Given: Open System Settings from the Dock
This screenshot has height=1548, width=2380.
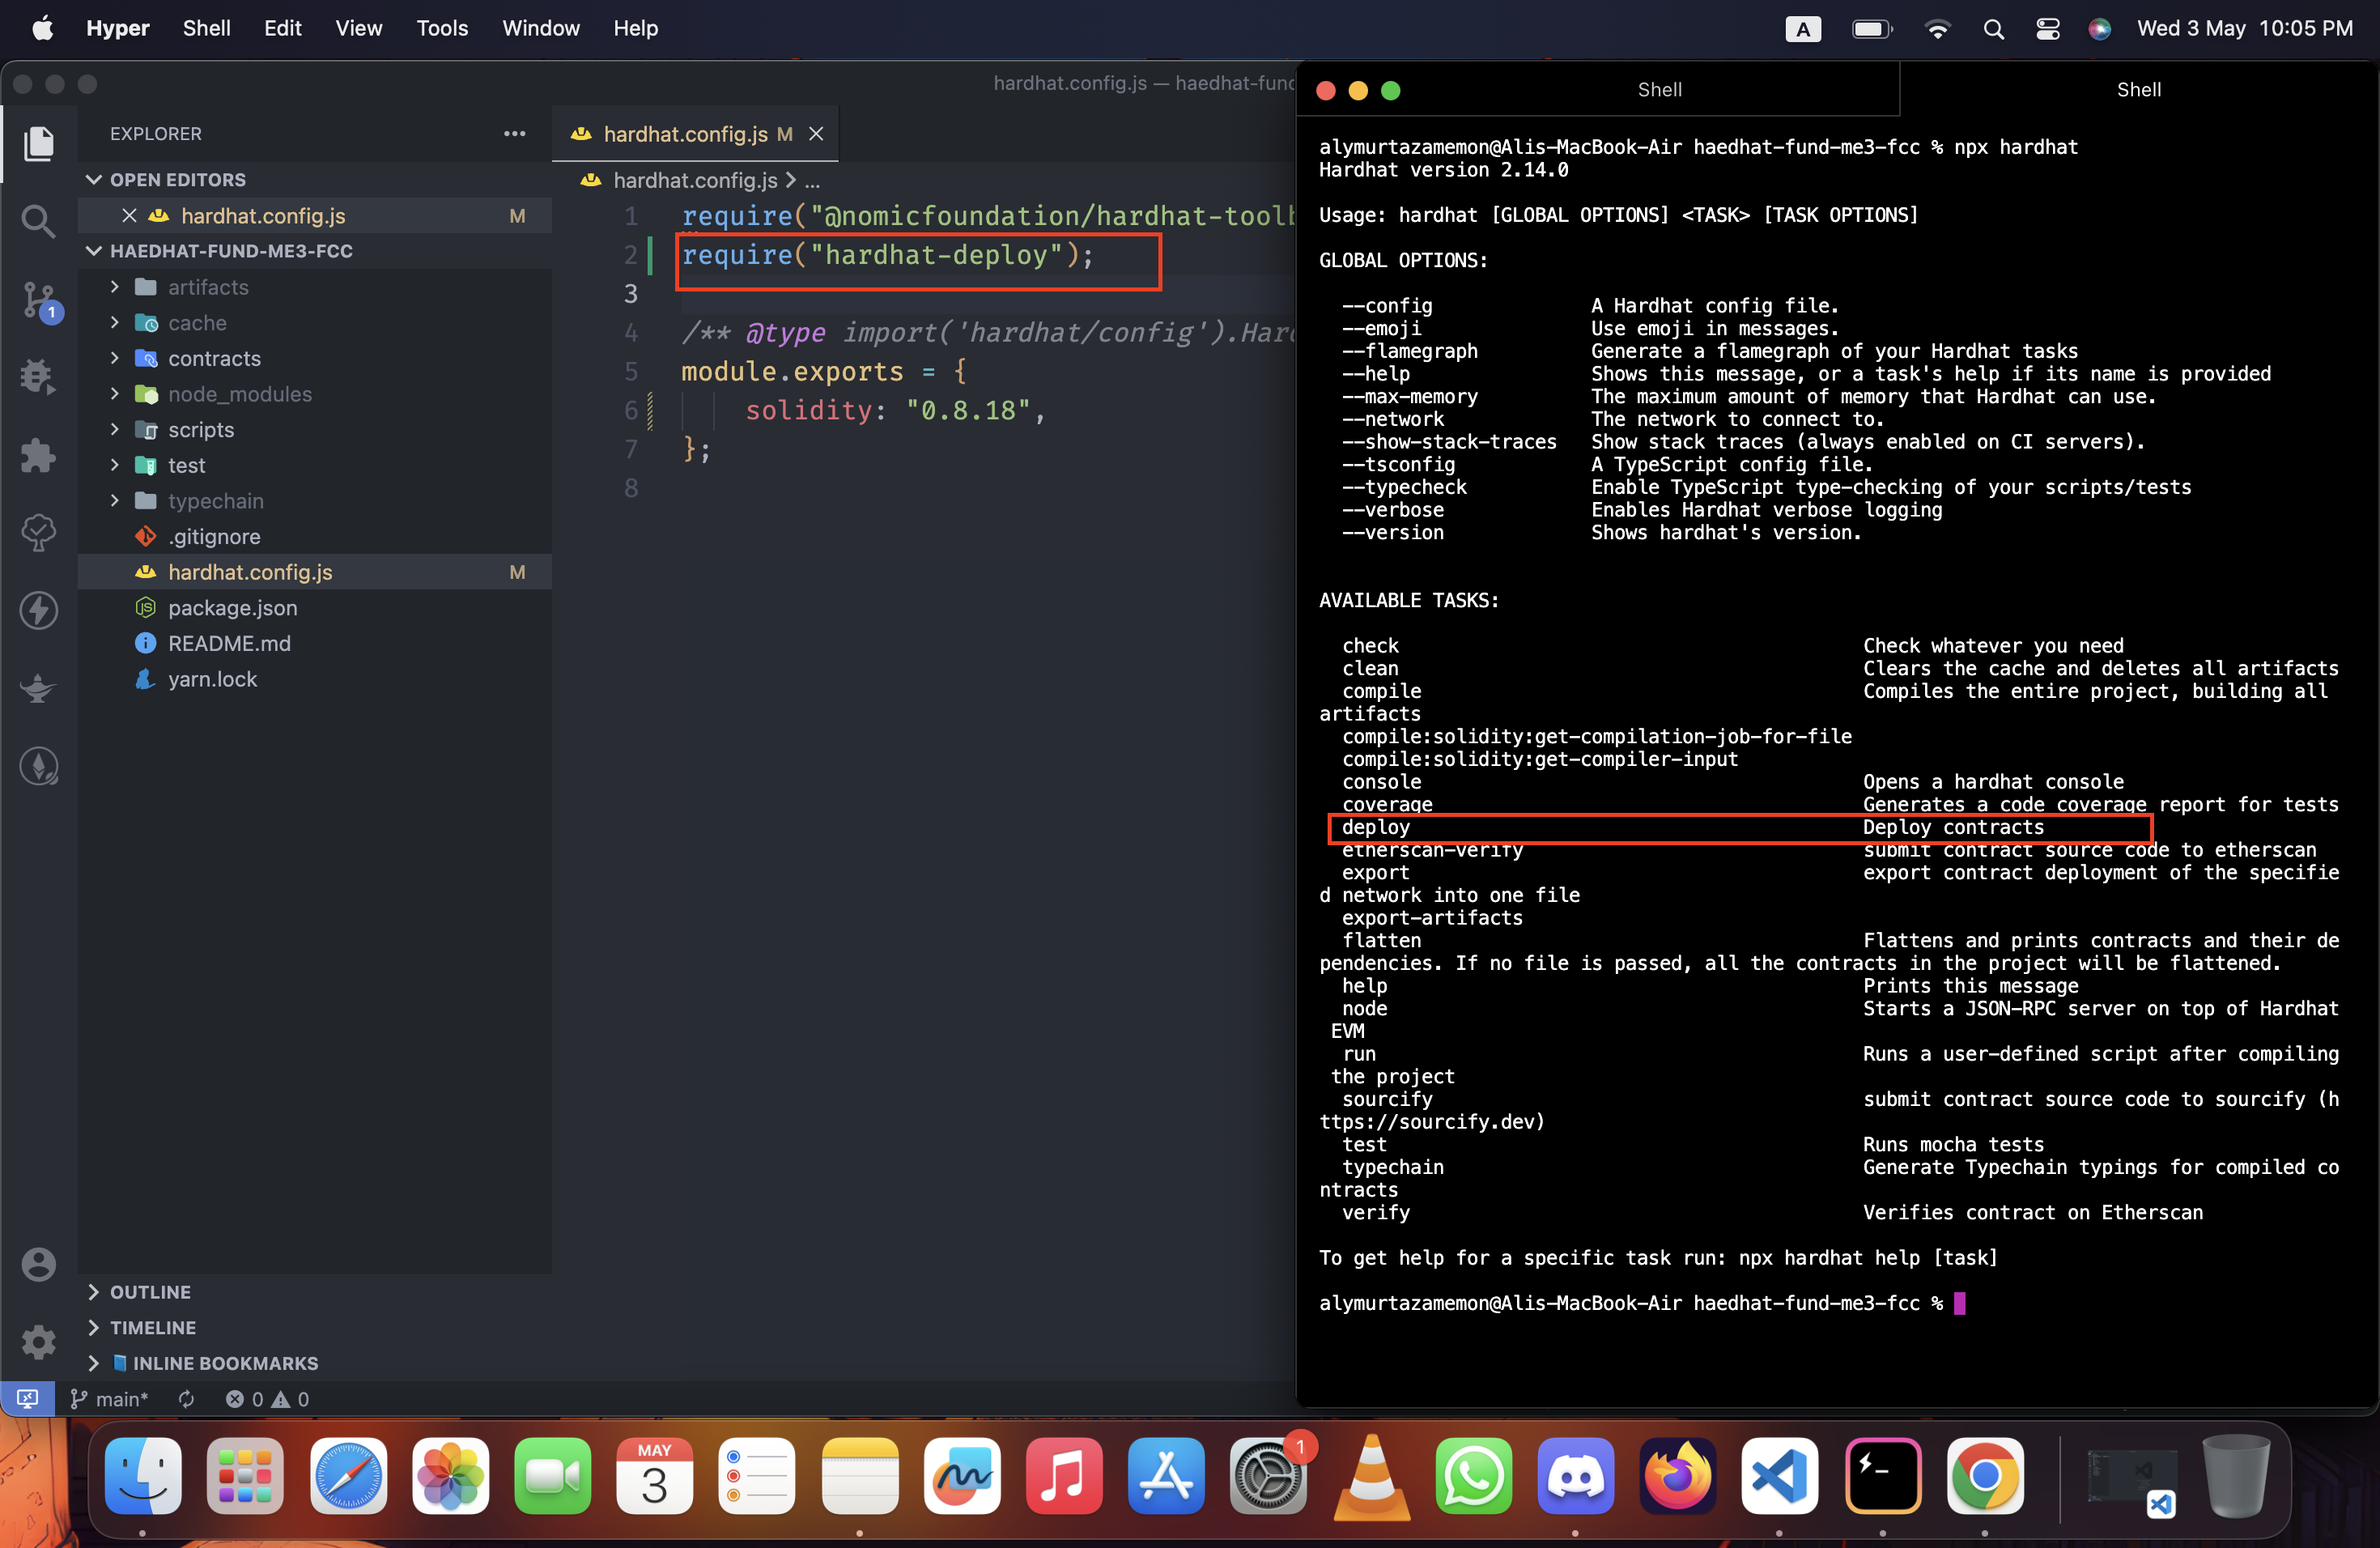Looking at the screenshot, I should coord(1268,1476).
